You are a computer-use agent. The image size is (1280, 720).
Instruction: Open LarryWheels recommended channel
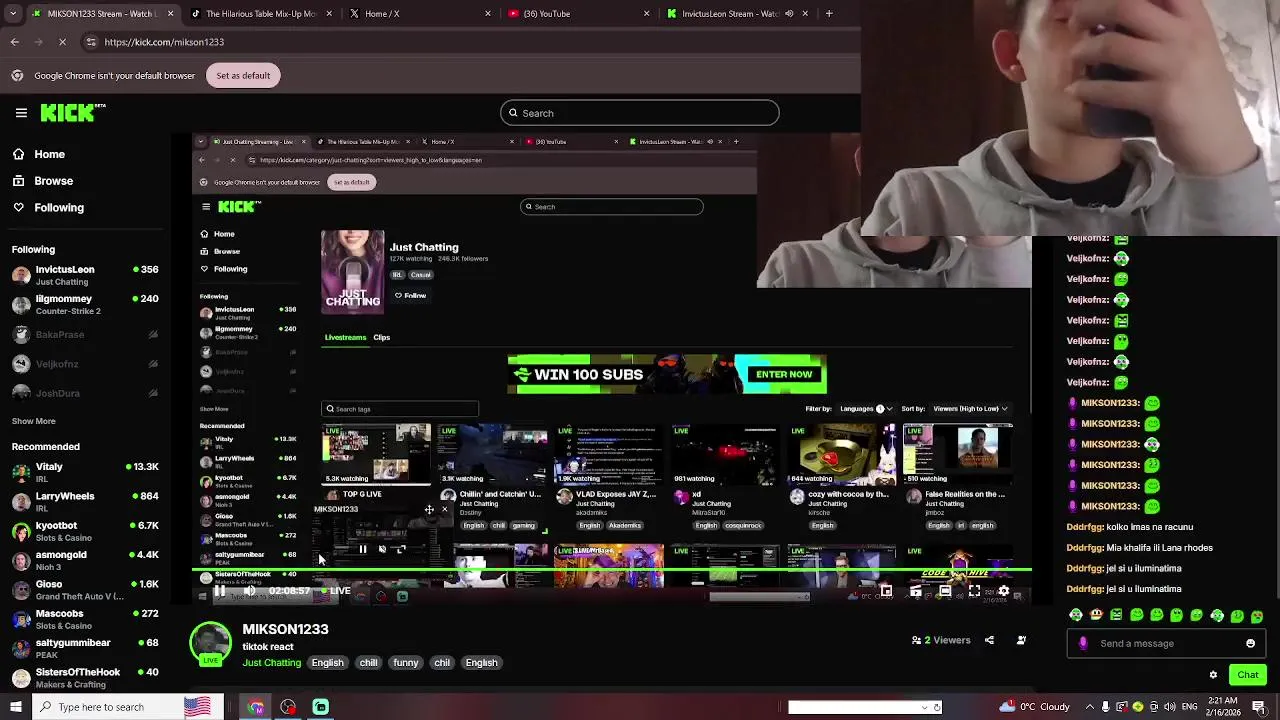85,501
